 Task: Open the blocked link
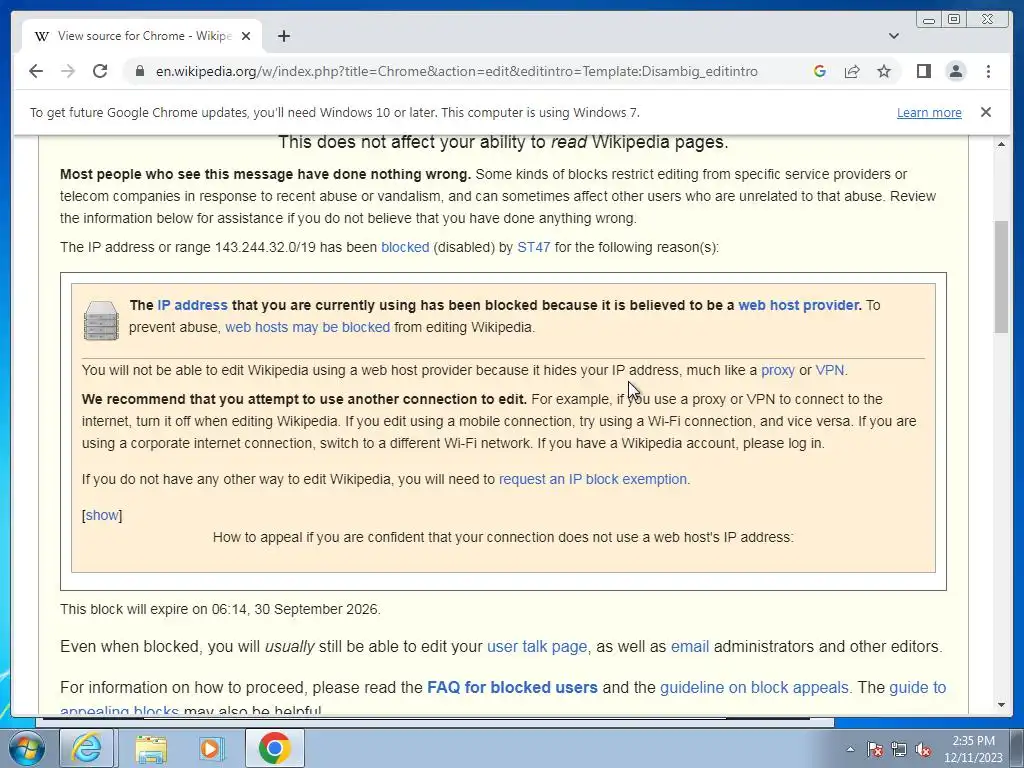click(405, 248)
